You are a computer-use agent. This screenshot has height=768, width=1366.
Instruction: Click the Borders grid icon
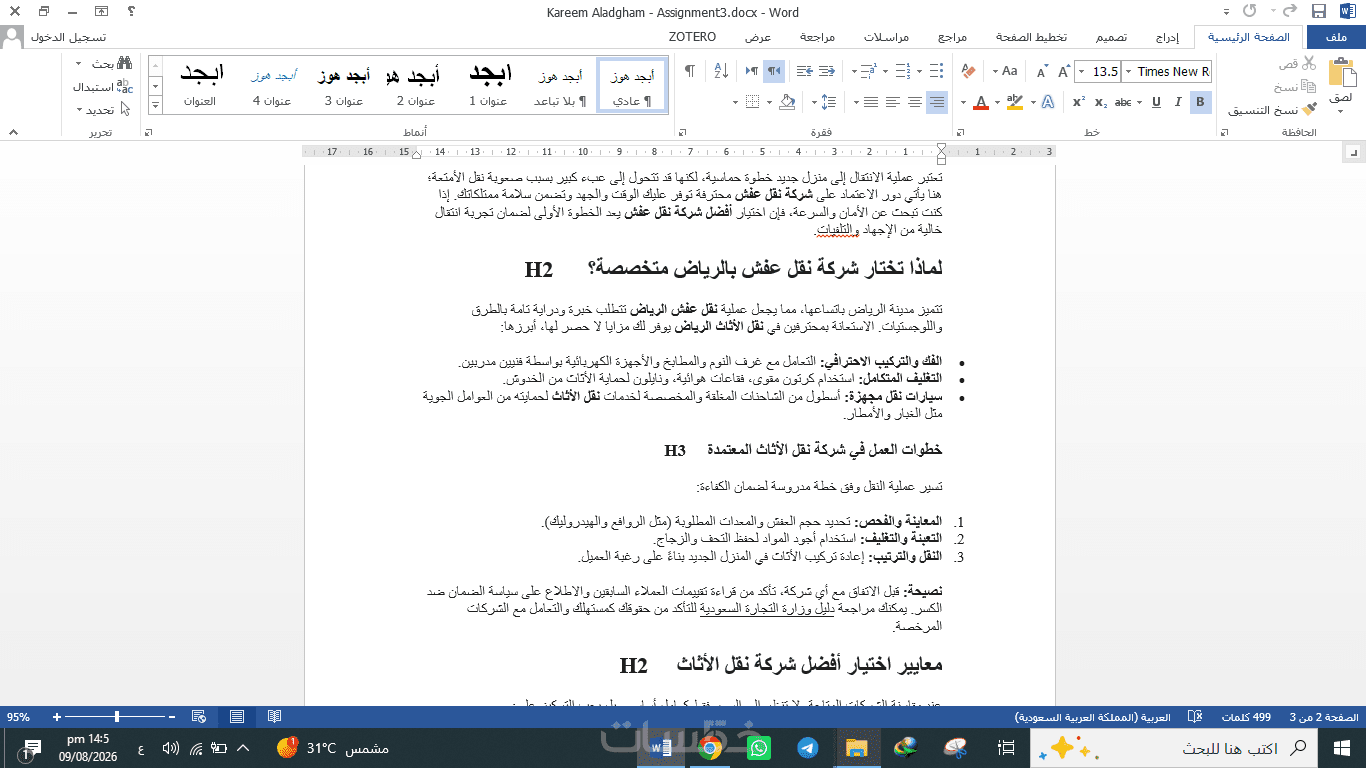tap(752, 102)
